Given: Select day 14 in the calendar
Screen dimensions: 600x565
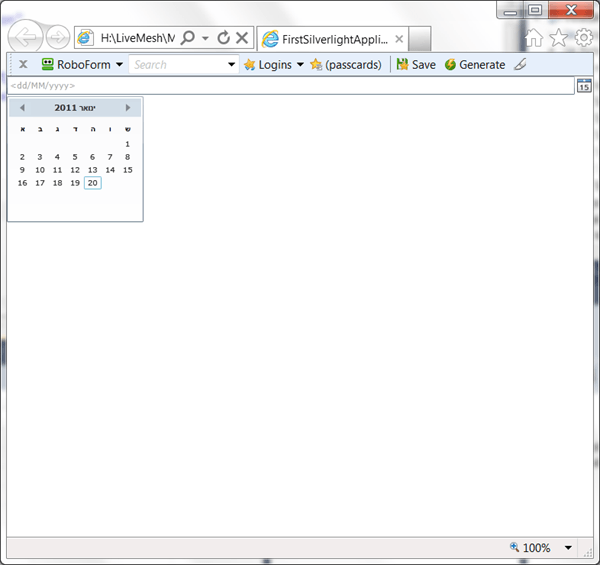Looking at the screenshot, I should (x=110, y=170).
